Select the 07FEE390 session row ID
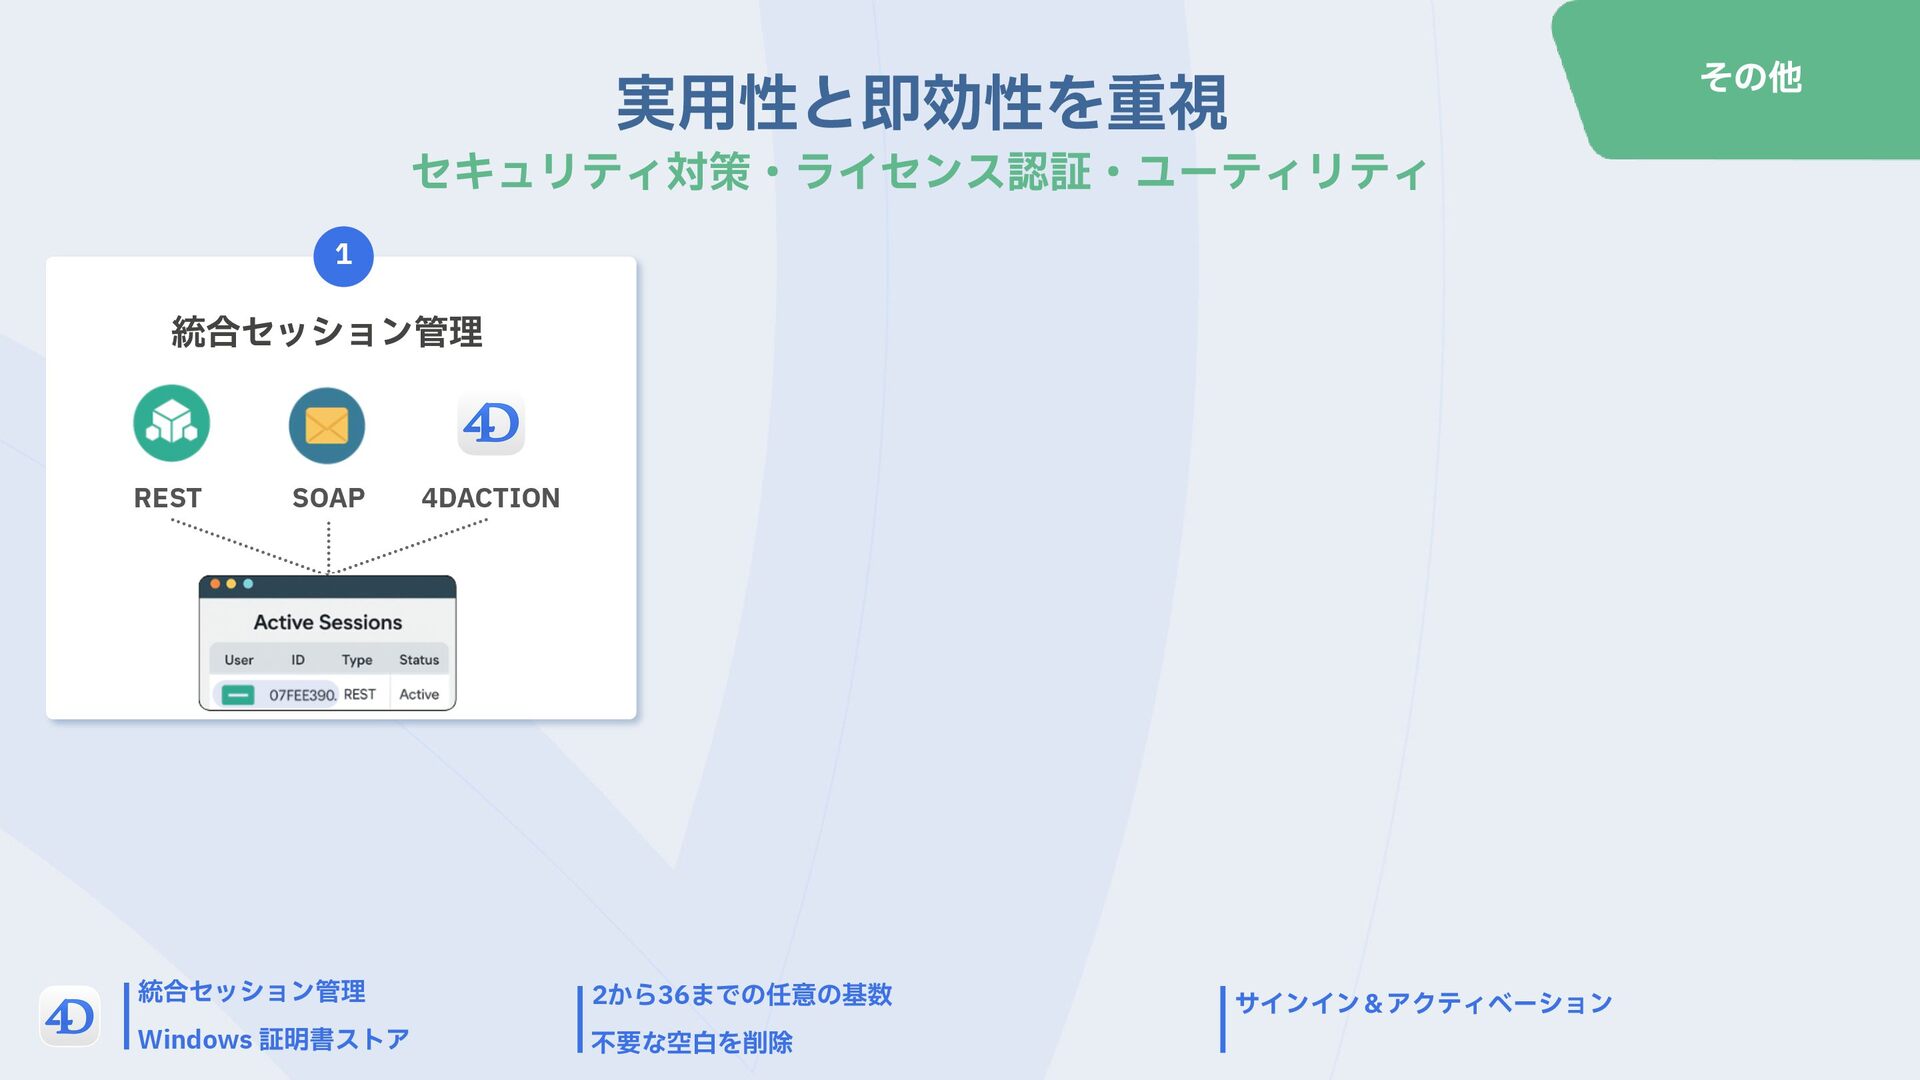1920x1080 pixels. tap(302, 695)
